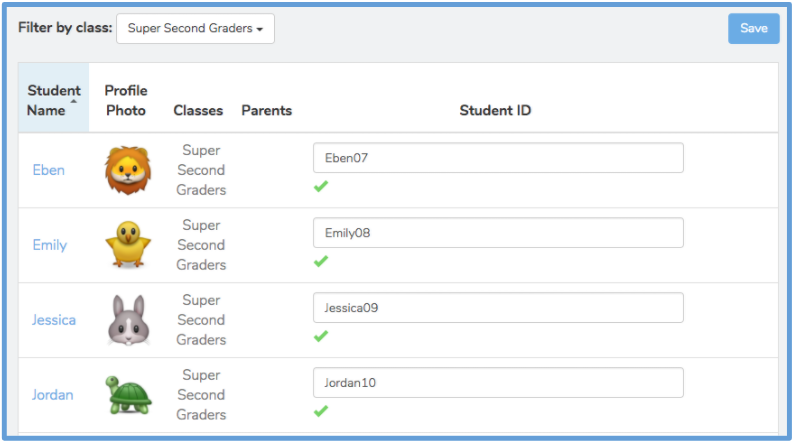Click the Student ID column header
This screenshot has height=445, width=797.
pos(495,110)
